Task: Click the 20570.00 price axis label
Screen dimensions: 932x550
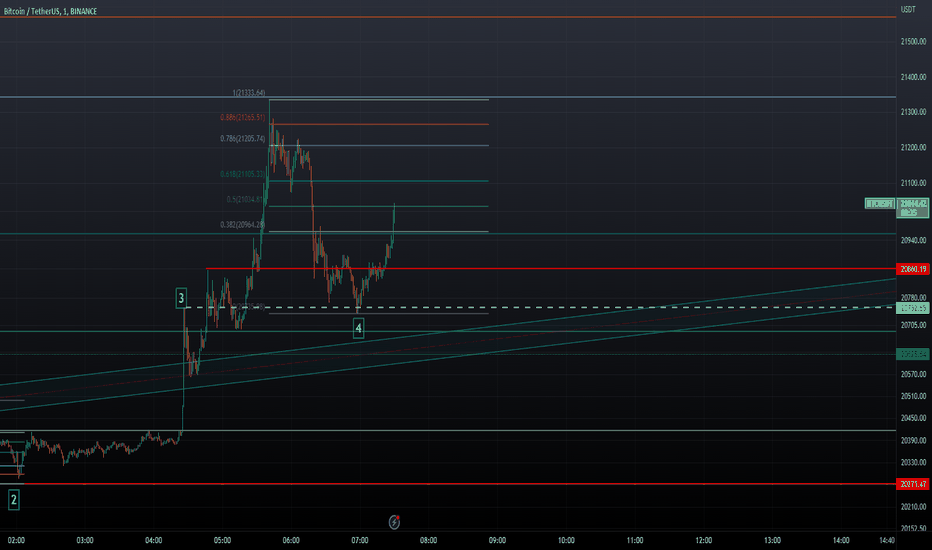Action: tap(914, 374)
